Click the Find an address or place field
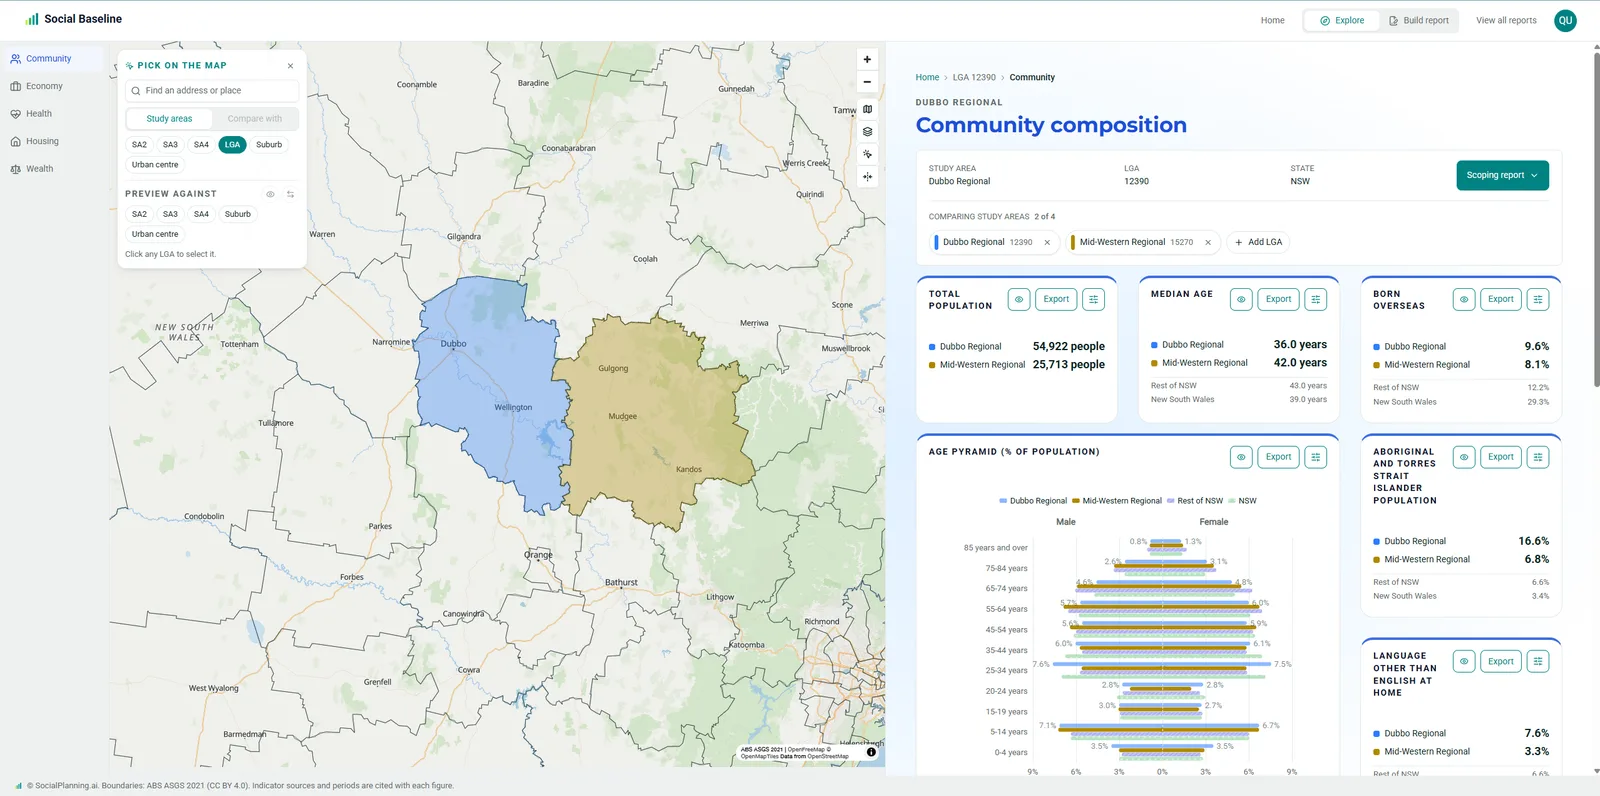The image size is (1600, 796). pos(212,91)
